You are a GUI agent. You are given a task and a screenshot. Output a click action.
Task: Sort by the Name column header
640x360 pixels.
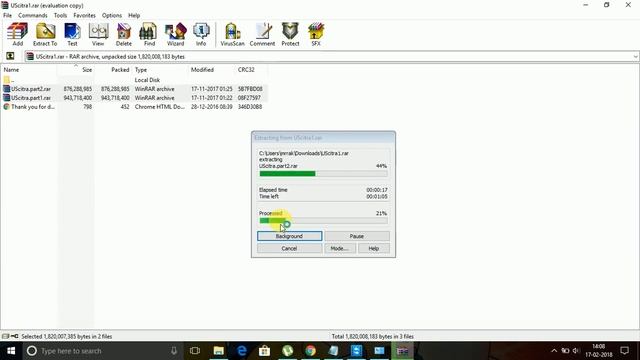coord(29,70)
